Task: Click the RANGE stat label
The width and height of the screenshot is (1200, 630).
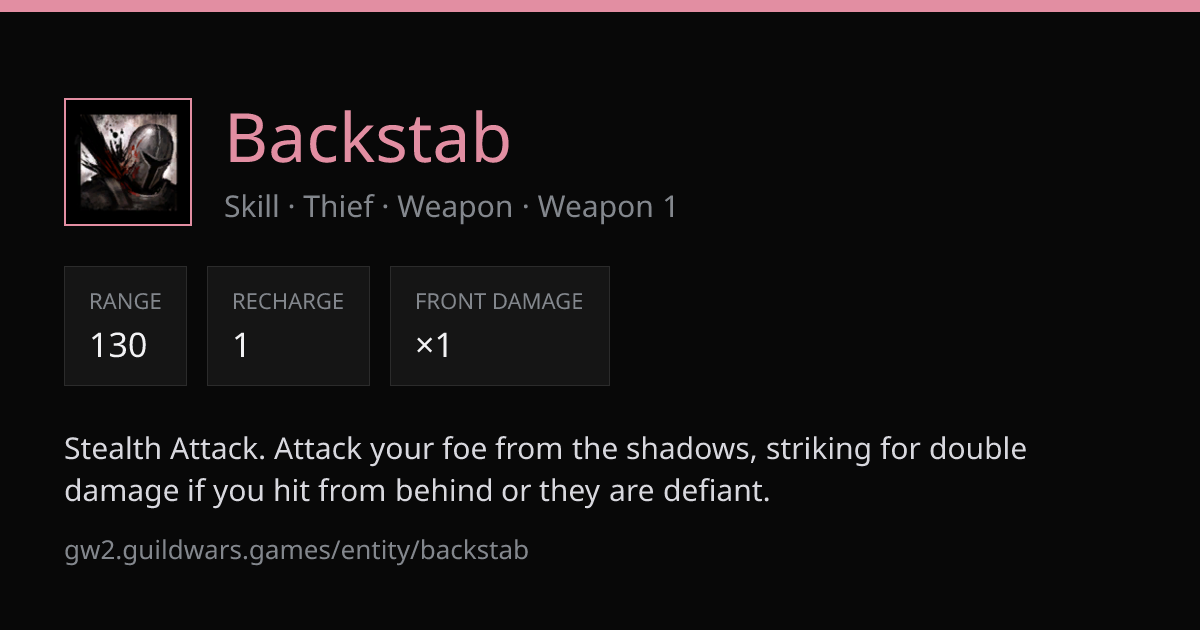Action: click(125, 301)
